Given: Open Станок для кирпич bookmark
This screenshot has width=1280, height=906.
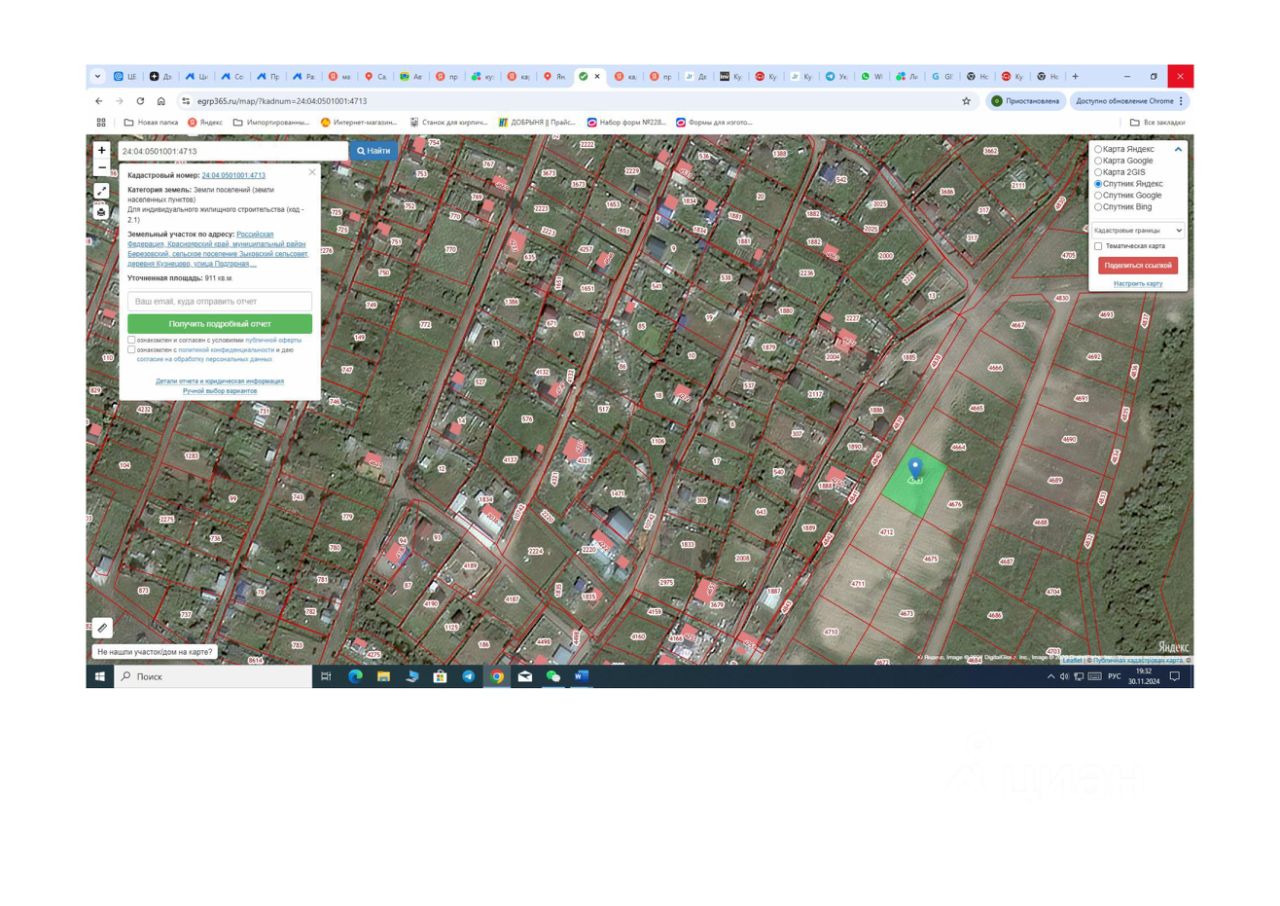Looking at the screenshot, I should tap(448, 122).
